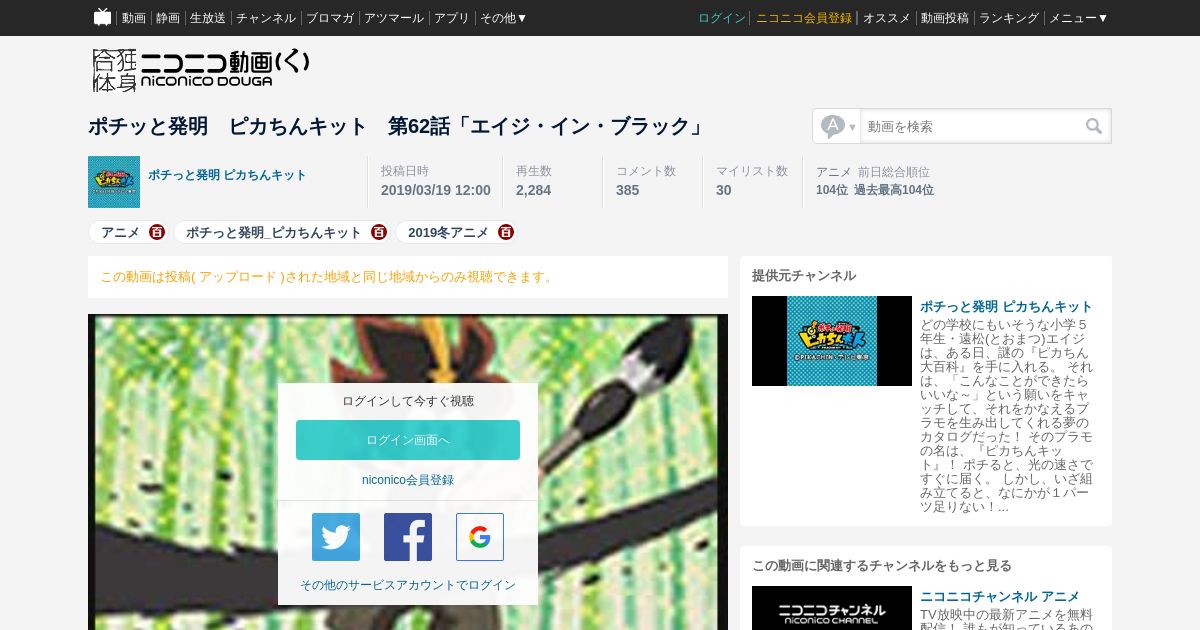Click the region restriction notice text
This screenshot has width=1200, height=630.
pos(328,277)
